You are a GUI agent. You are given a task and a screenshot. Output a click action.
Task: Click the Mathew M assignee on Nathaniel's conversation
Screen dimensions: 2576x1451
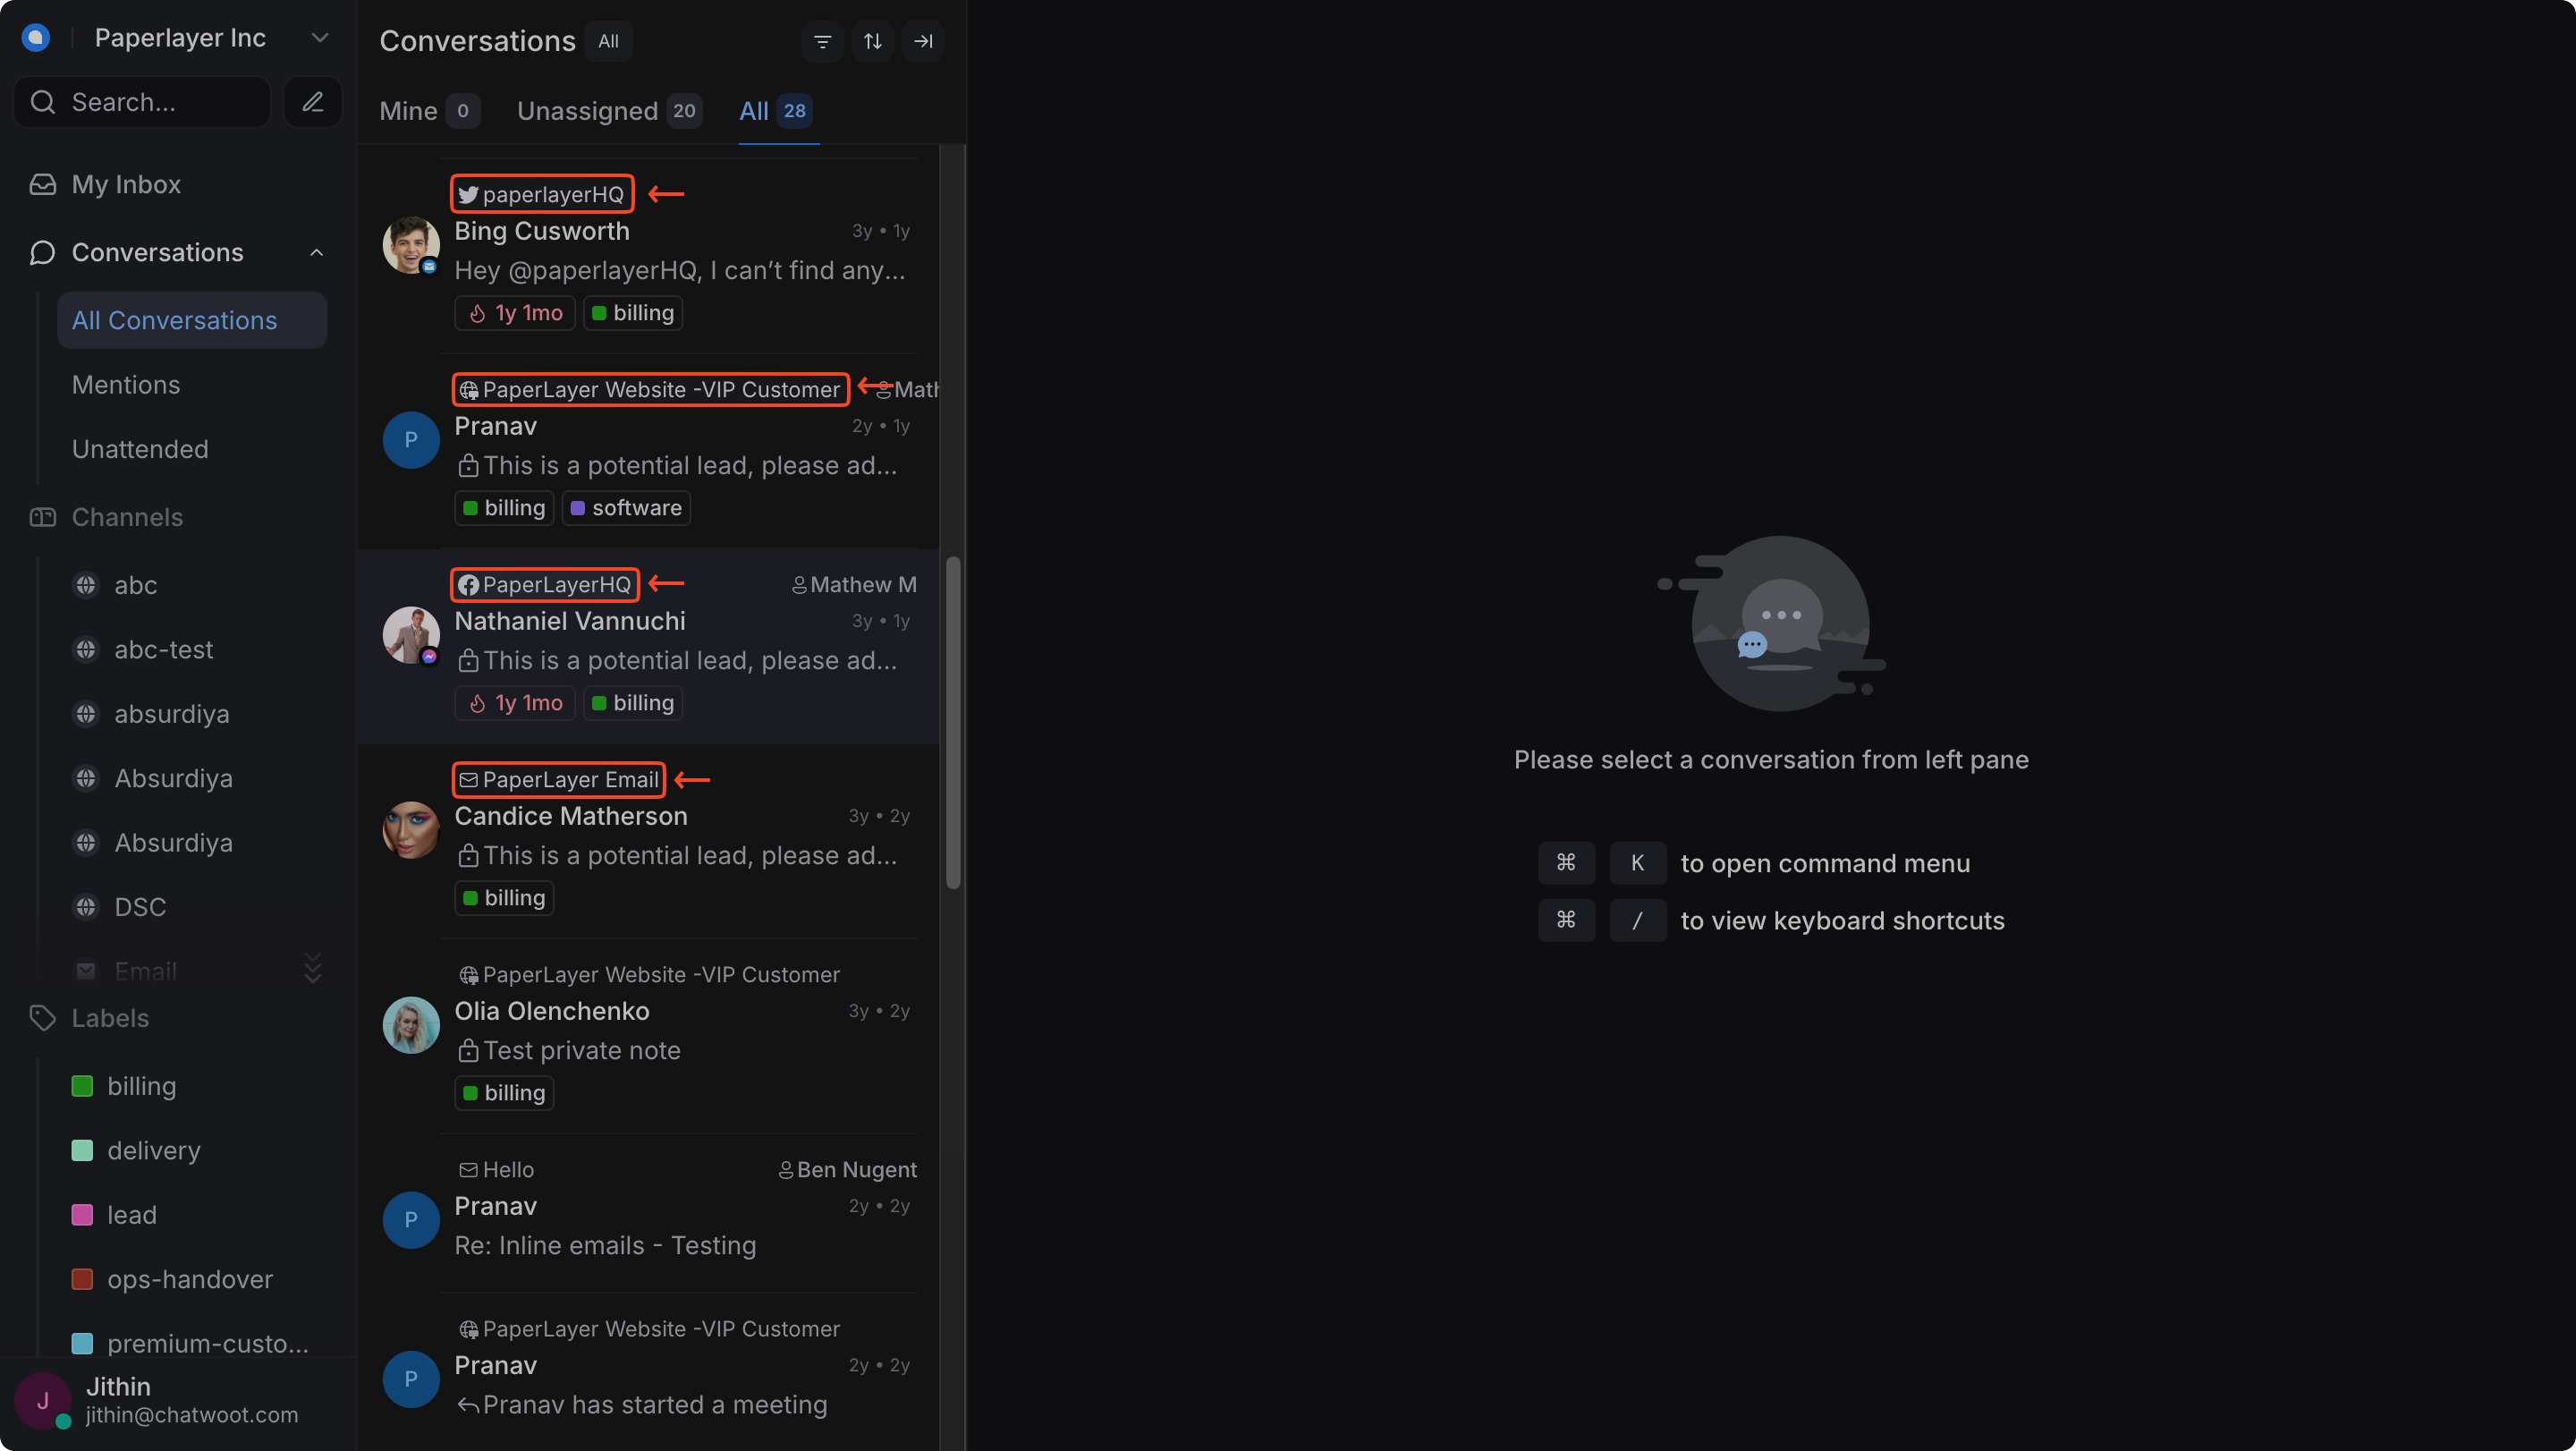click(854, 585)
